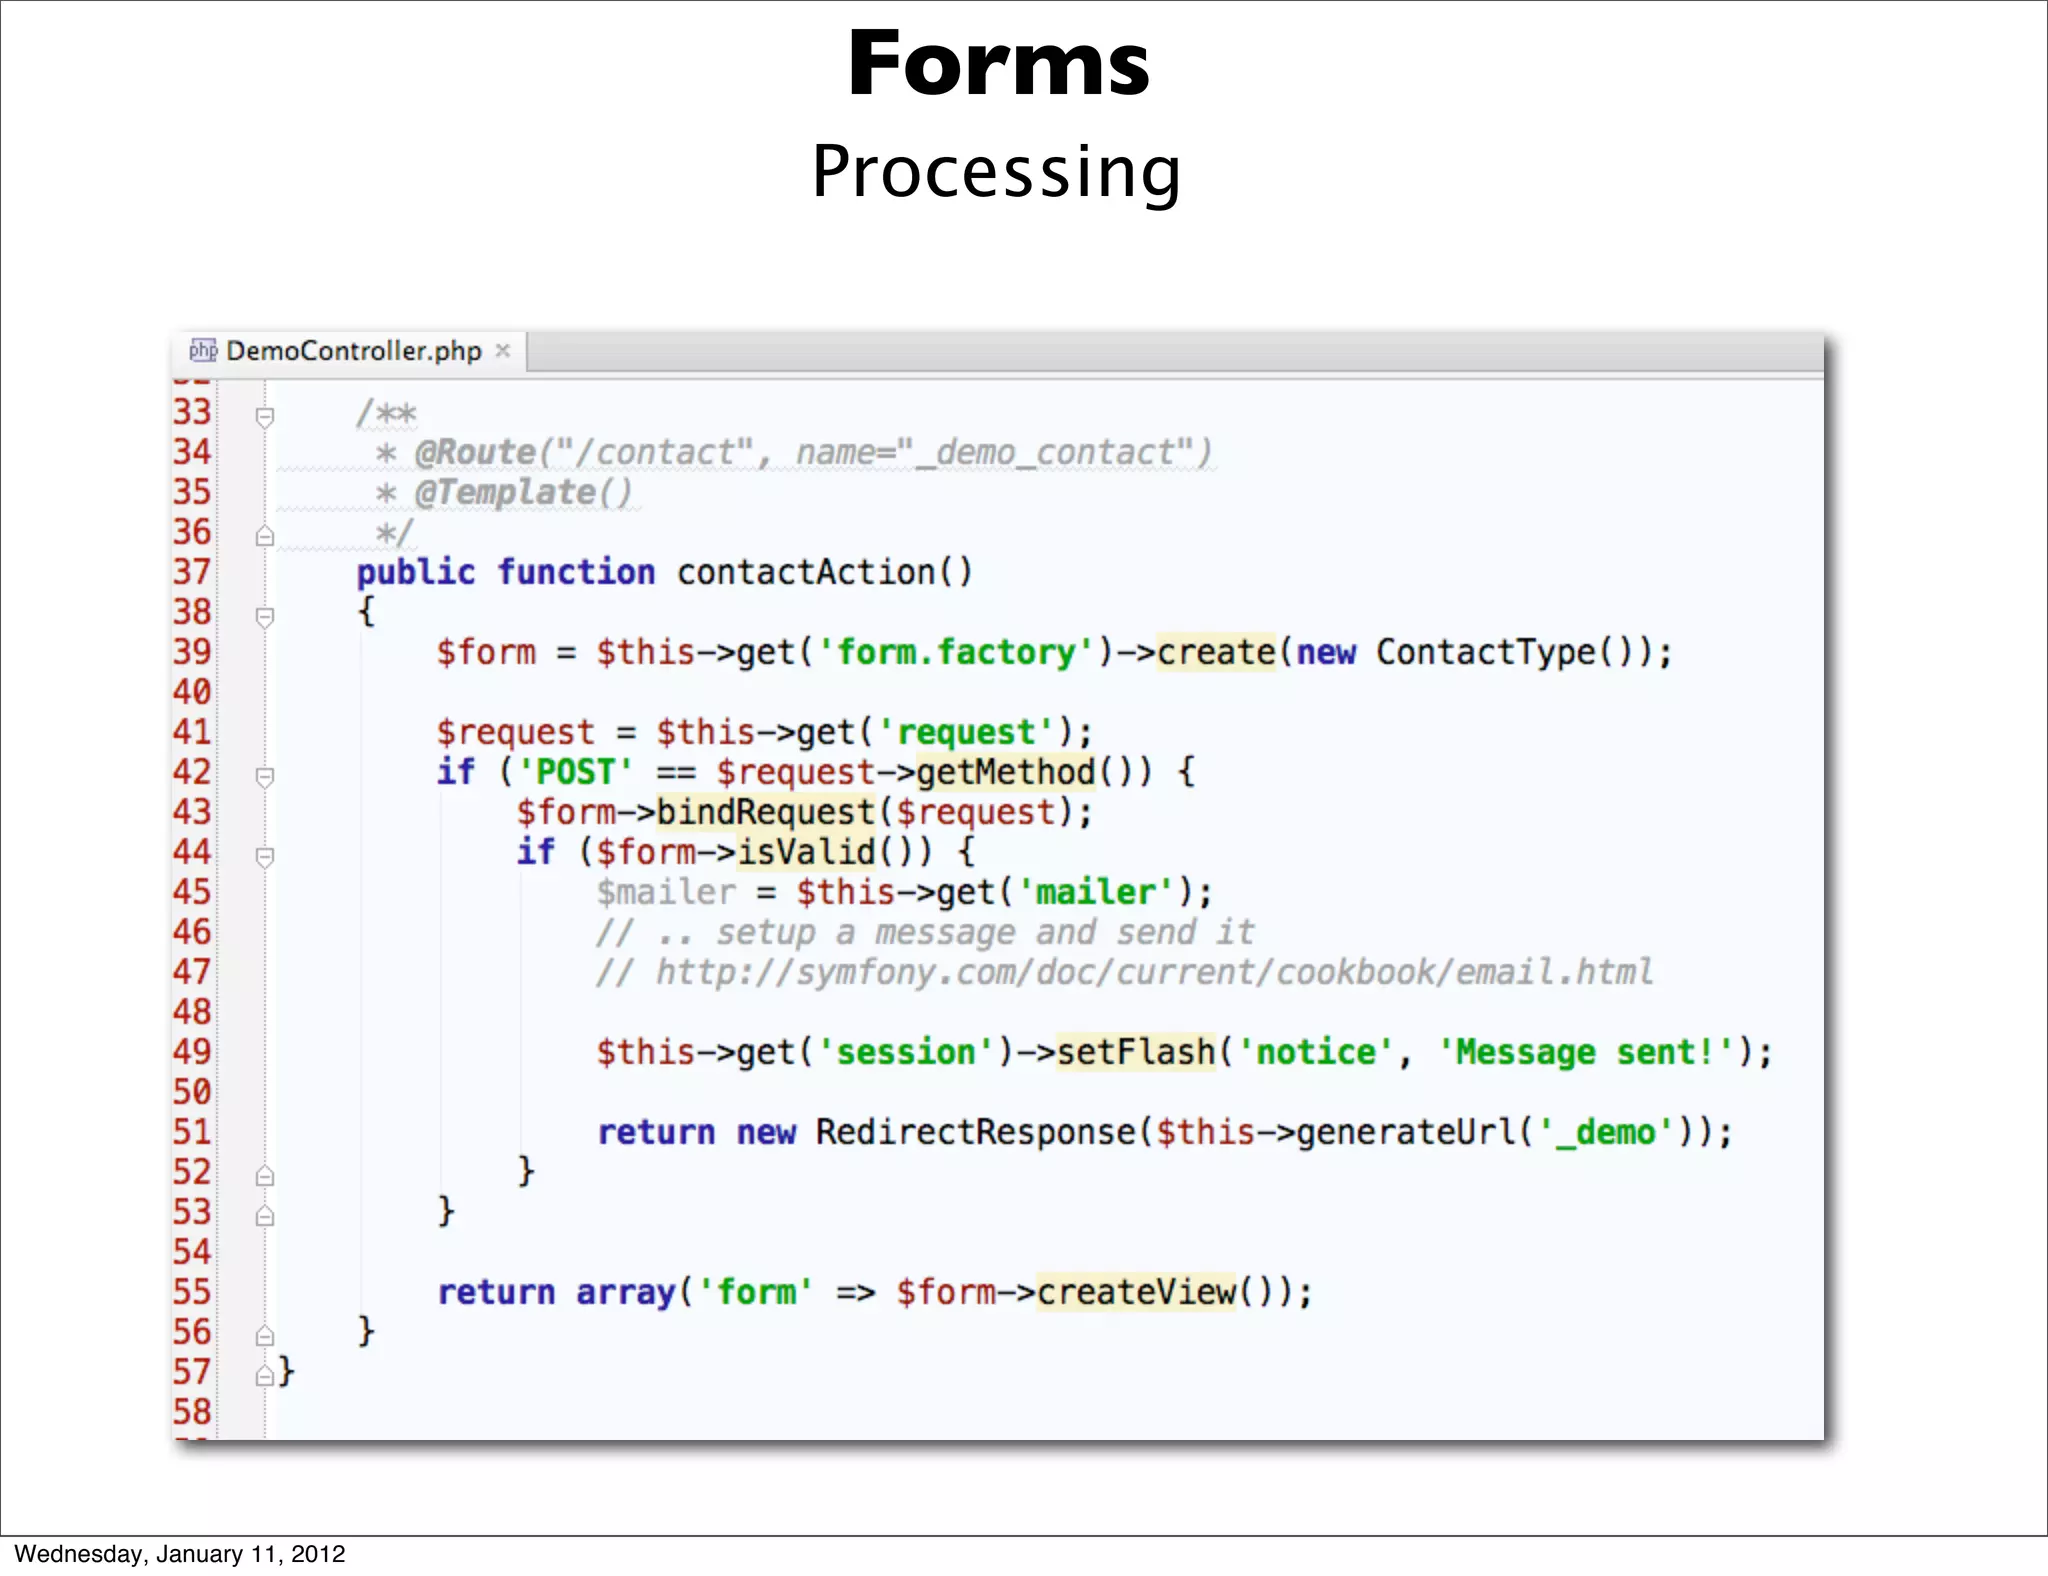Click line number 39 in the gutter
This screenshot has height=1576, width=2048.
[192, 652]
